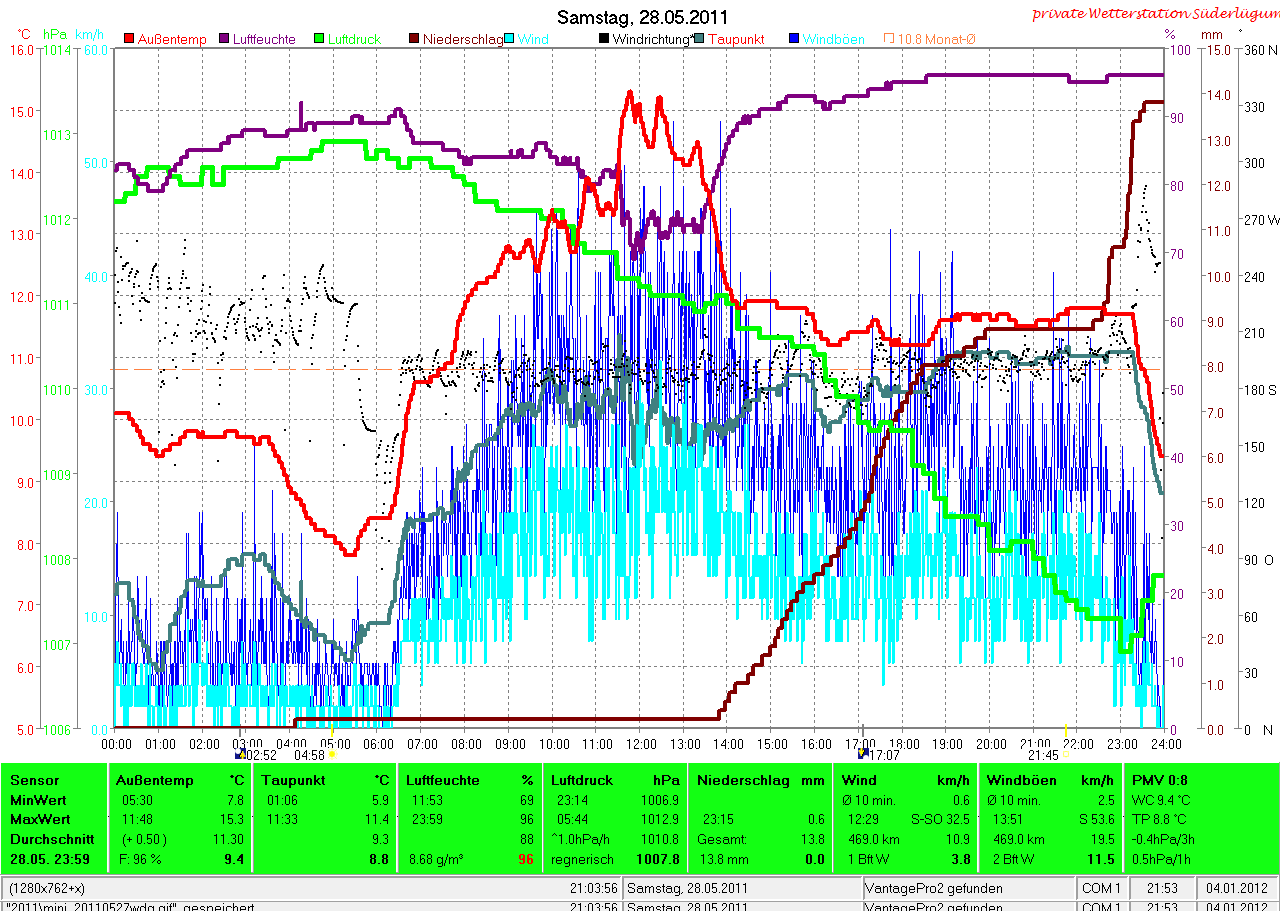
Task: Toggle the empty 10.8 Monat-Ø legend box
Action: [888, 39]
